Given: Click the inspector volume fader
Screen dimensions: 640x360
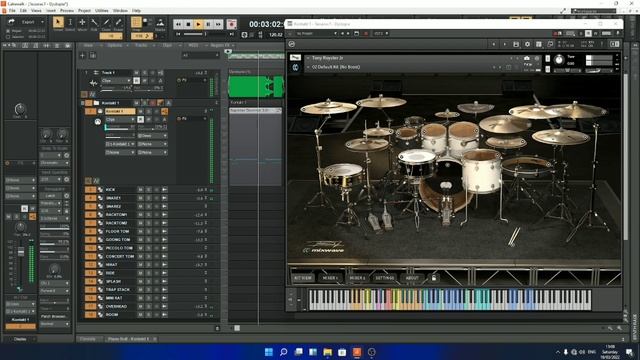Looking at the screenshot, I should click(20, 252).
